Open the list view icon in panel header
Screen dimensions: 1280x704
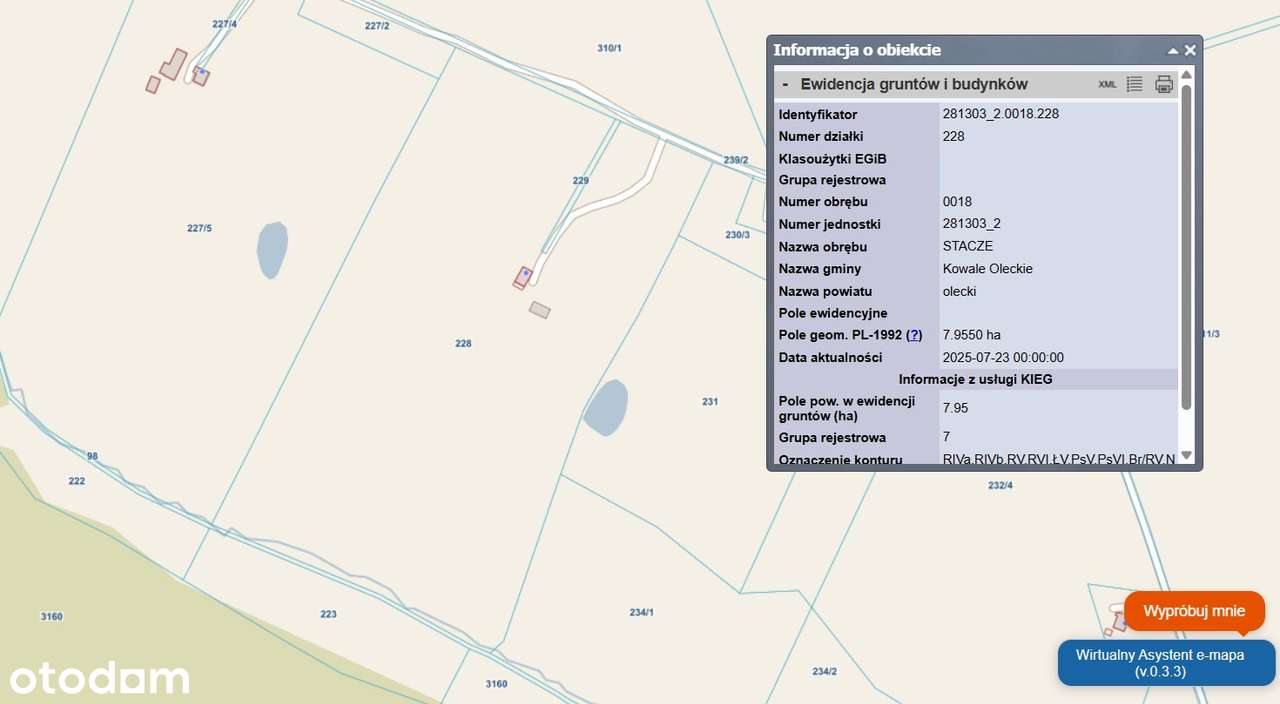point(1135,84)
